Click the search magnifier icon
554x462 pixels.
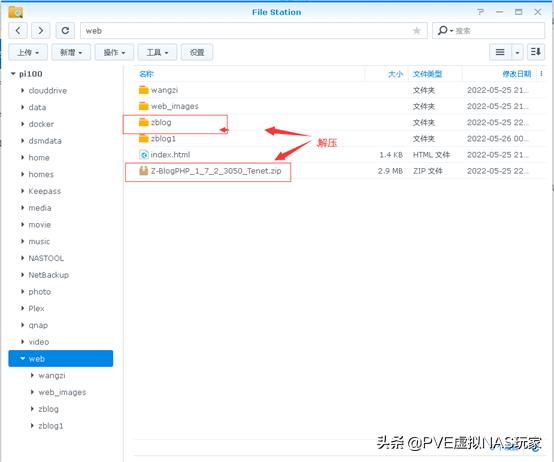442,31
